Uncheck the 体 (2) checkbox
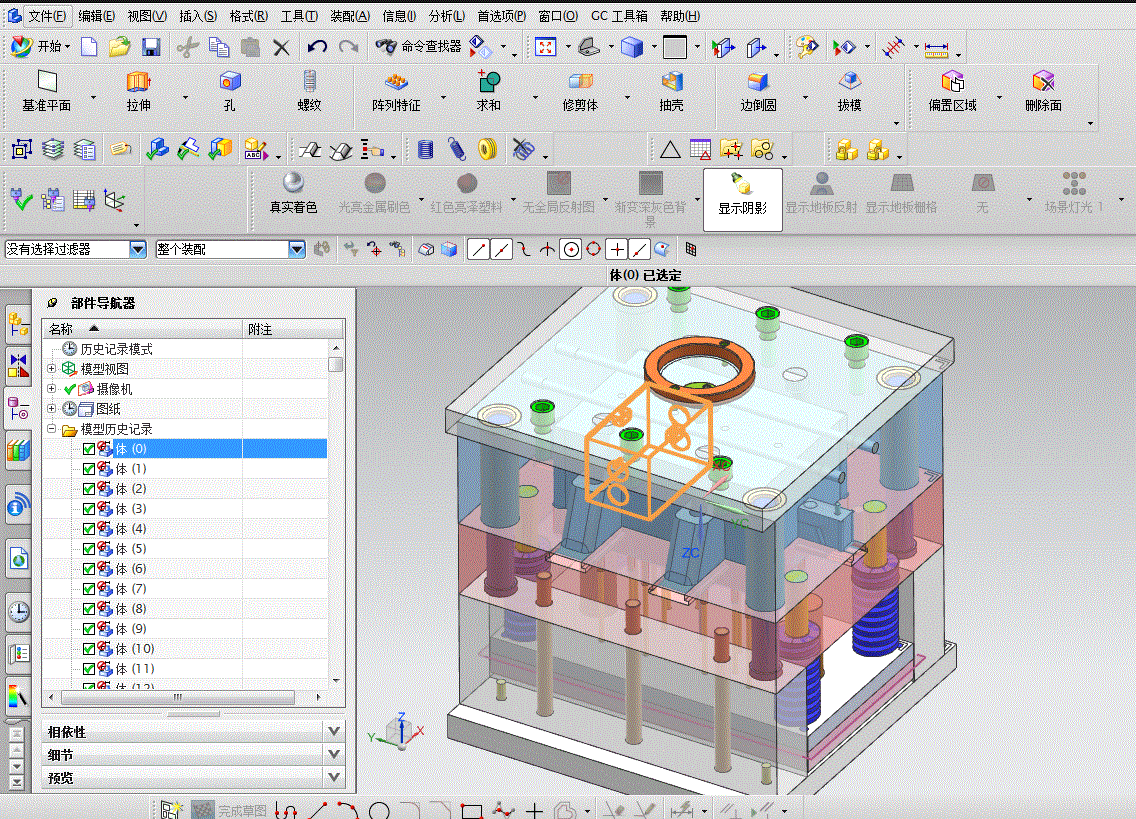 click(x=89, y=489)
